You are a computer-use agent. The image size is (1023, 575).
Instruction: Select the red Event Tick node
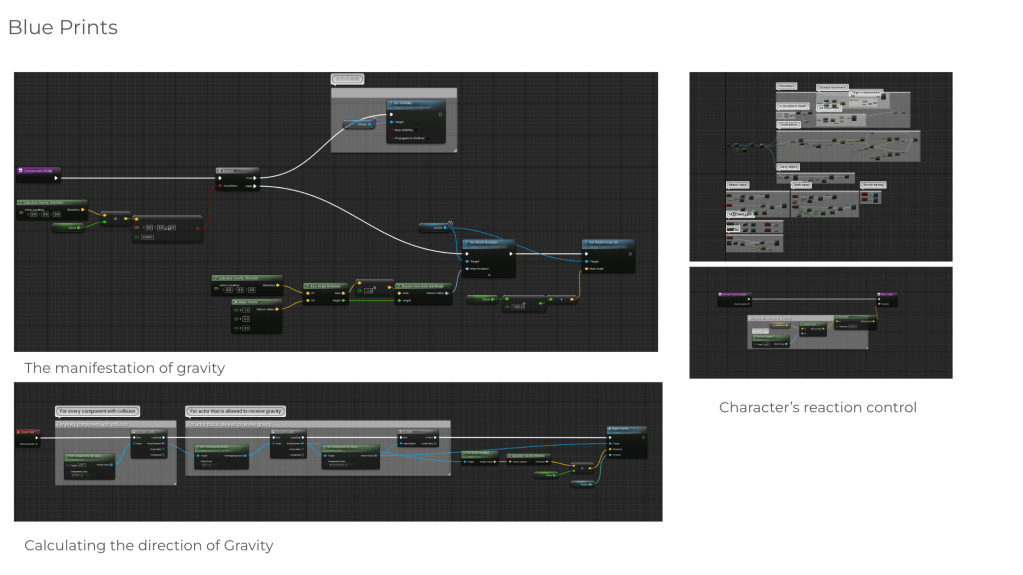(27, 431)
